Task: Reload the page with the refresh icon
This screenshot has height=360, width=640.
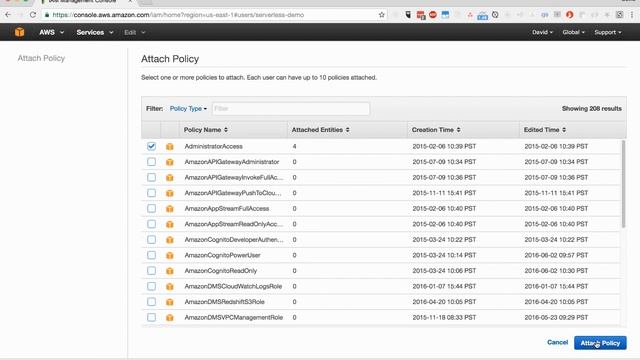Action: pyautogui.click(x=33, y=15)
